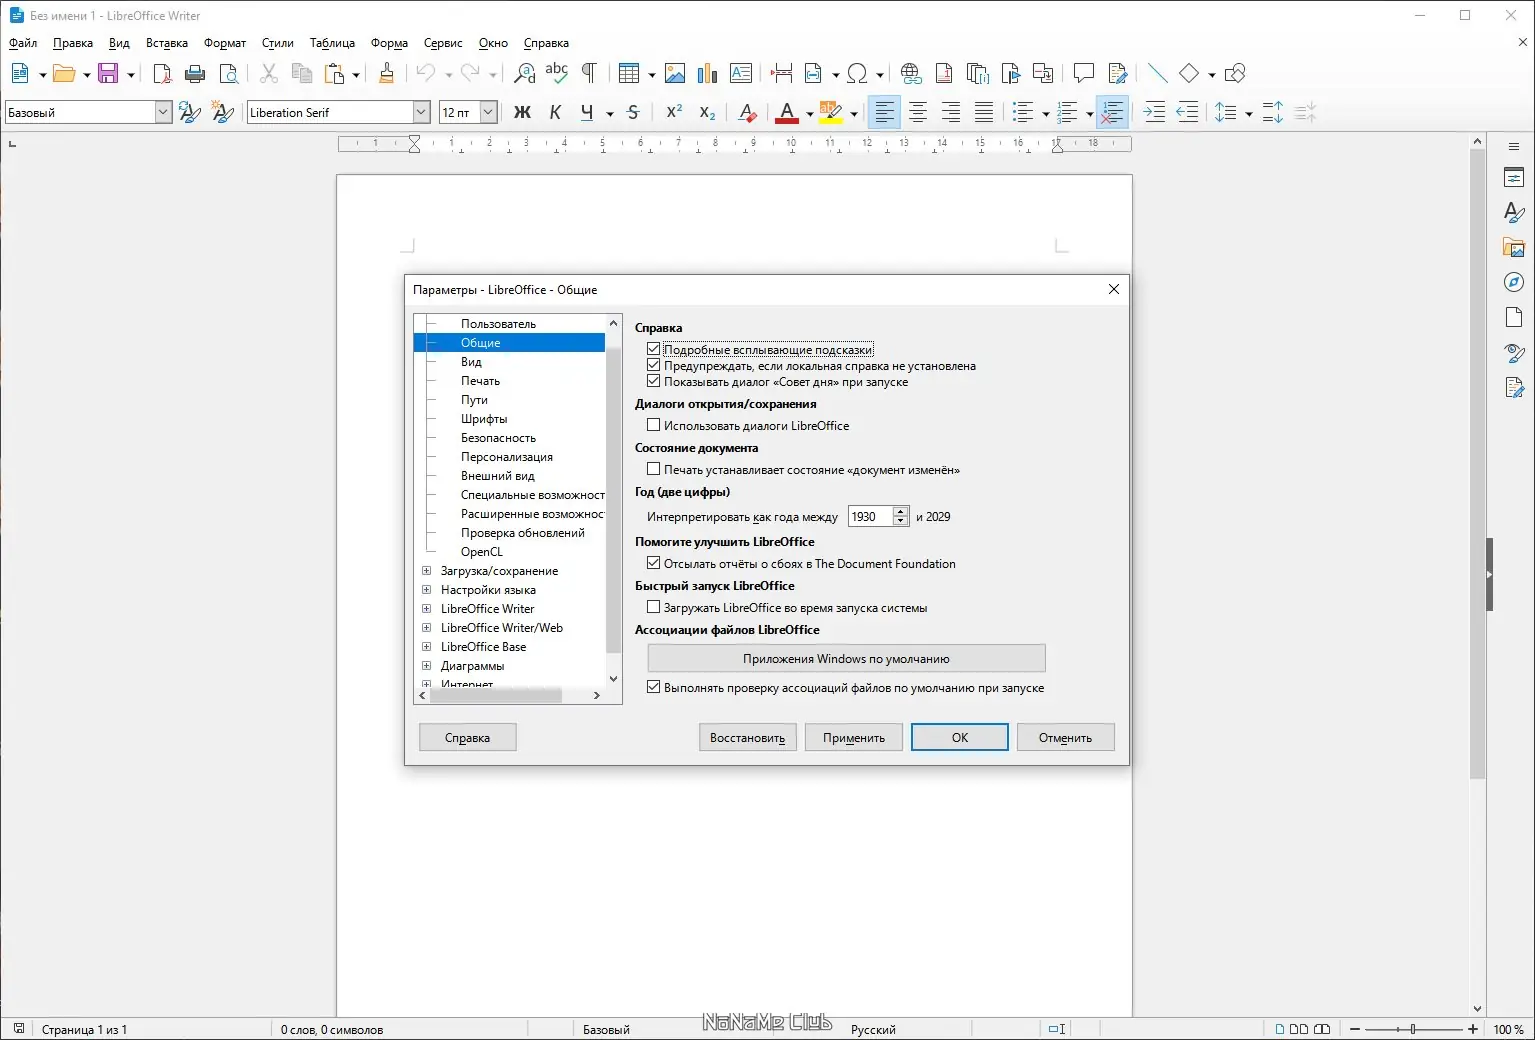Toggle the 'Подробные всплывающие подсказки' checkbox

[654, 349]
